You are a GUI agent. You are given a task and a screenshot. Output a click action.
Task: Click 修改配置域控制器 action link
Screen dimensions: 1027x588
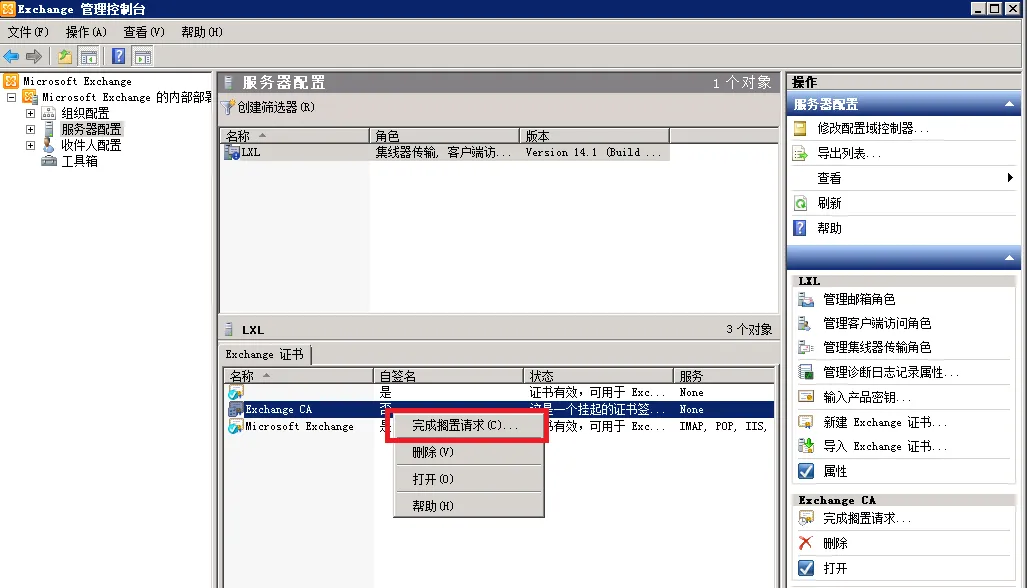coord(872,128)
